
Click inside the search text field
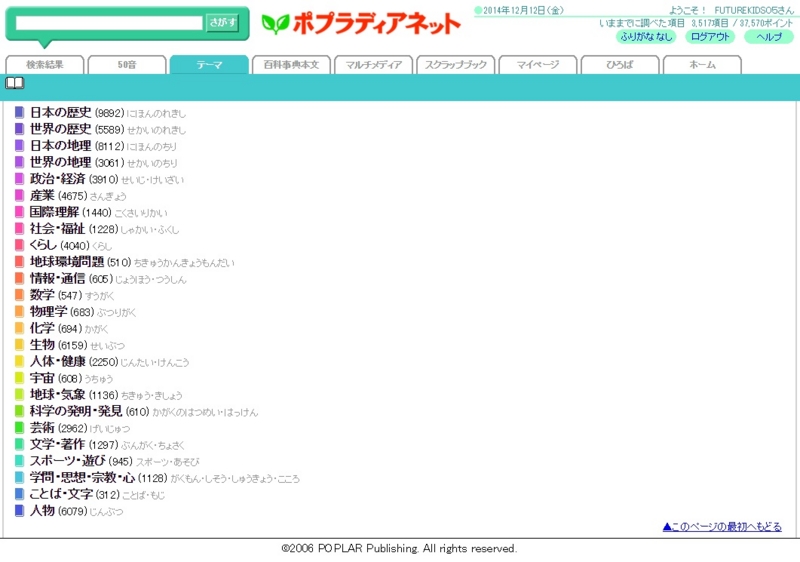point(109,23)
